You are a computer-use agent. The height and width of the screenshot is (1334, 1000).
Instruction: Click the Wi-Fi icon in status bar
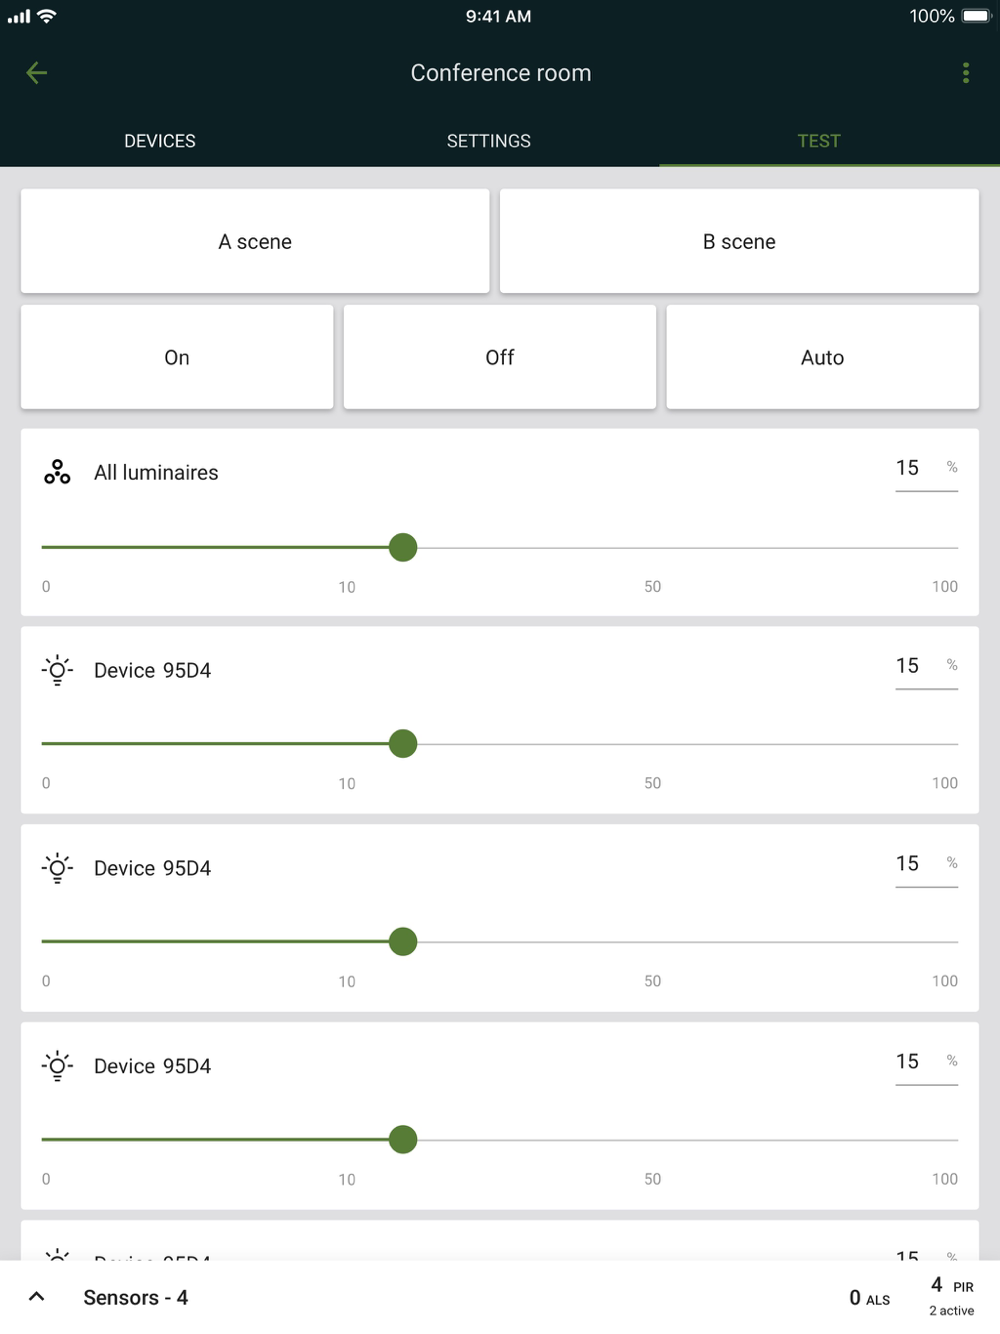click(x=46, y=16)
